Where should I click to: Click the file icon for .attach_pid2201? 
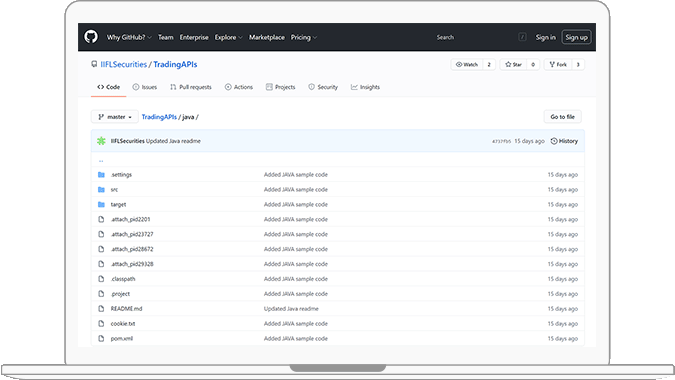101,219
